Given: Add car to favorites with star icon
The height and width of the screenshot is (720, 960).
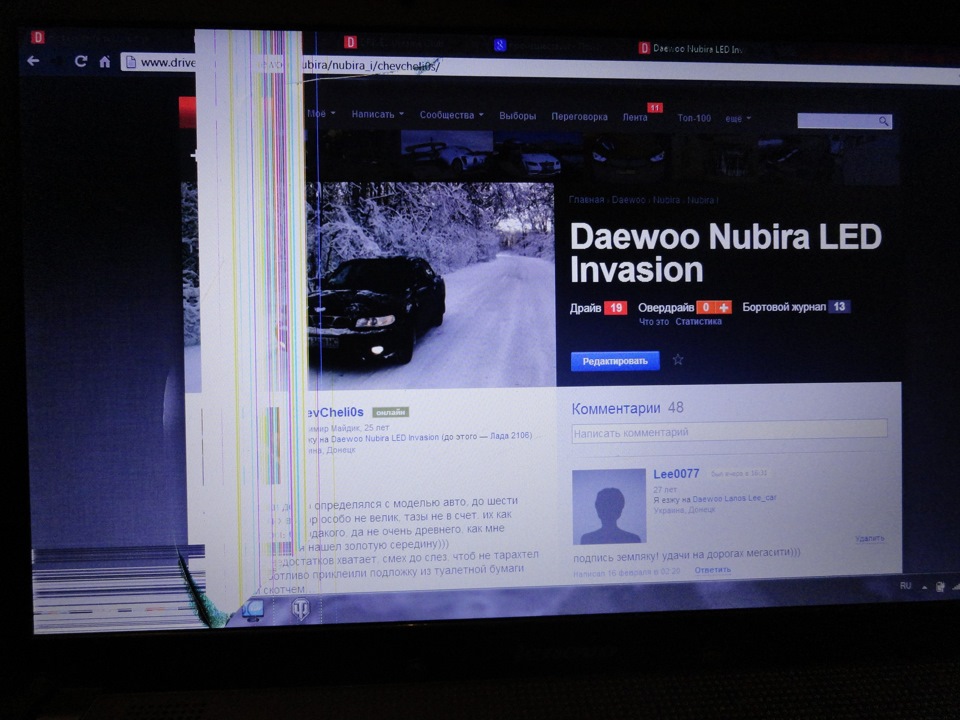Looking at the screenshot, I should (678, 359).
